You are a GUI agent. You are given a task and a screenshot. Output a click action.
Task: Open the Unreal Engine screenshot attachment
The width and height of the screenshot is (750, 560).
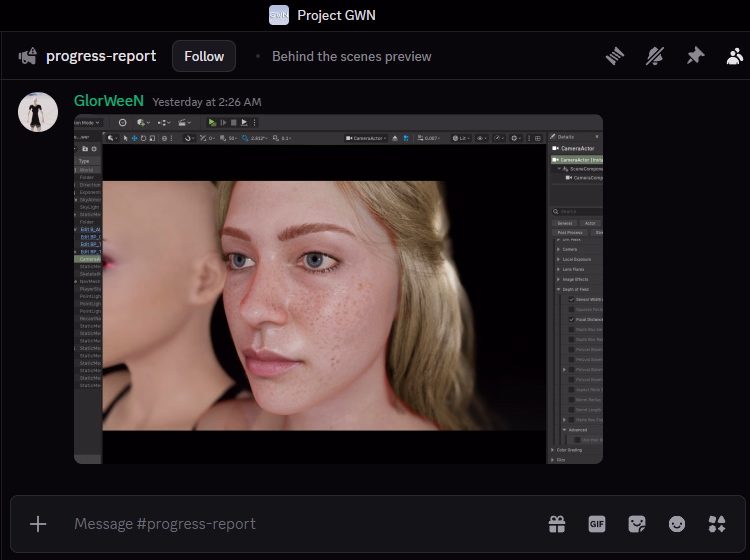338,289
